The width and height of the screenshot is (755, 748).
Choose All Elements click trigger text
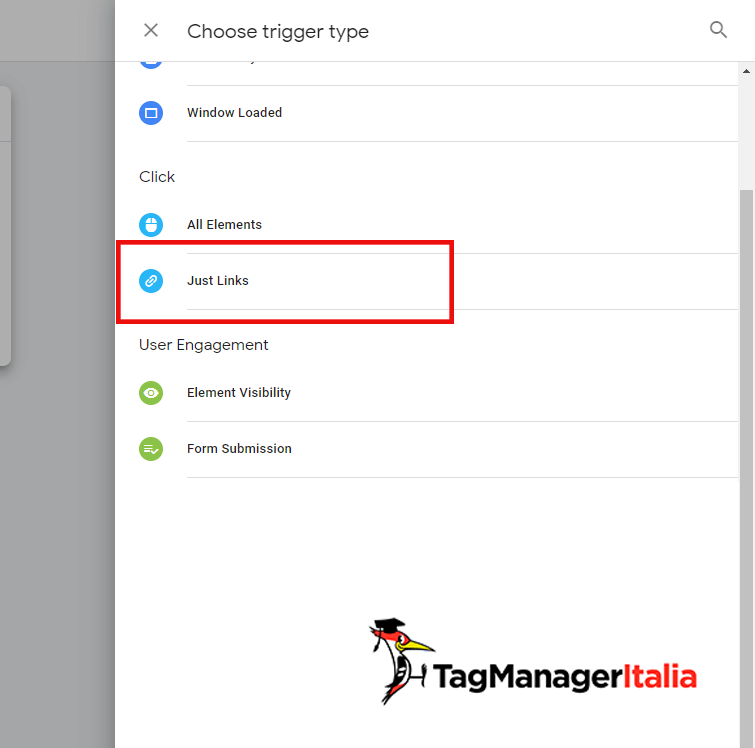click(x=224, y=224)
